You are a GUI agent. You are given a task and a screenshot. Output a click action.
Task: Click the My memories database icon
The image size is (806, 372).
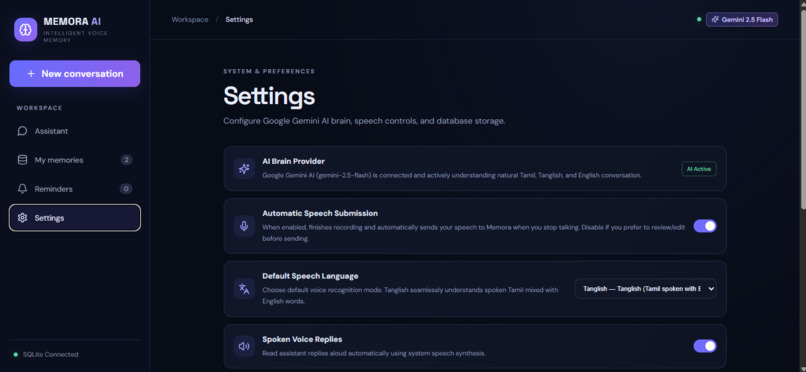22,160
